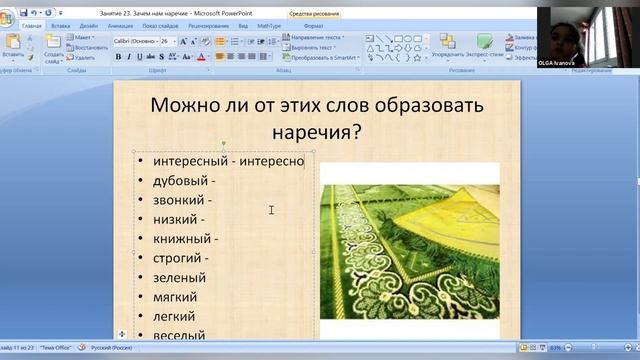Open Align Text (Выровнять текст) dropdown
The image size is (640, 360).
[309, 47]
